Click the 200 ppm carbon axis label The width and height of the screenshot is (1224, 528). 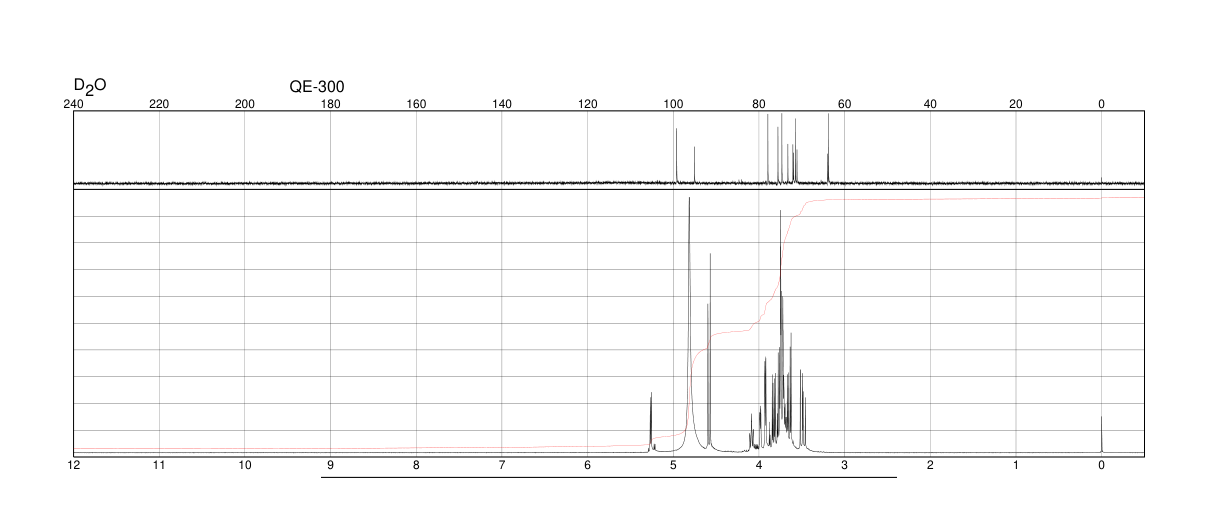pos(245,104)
